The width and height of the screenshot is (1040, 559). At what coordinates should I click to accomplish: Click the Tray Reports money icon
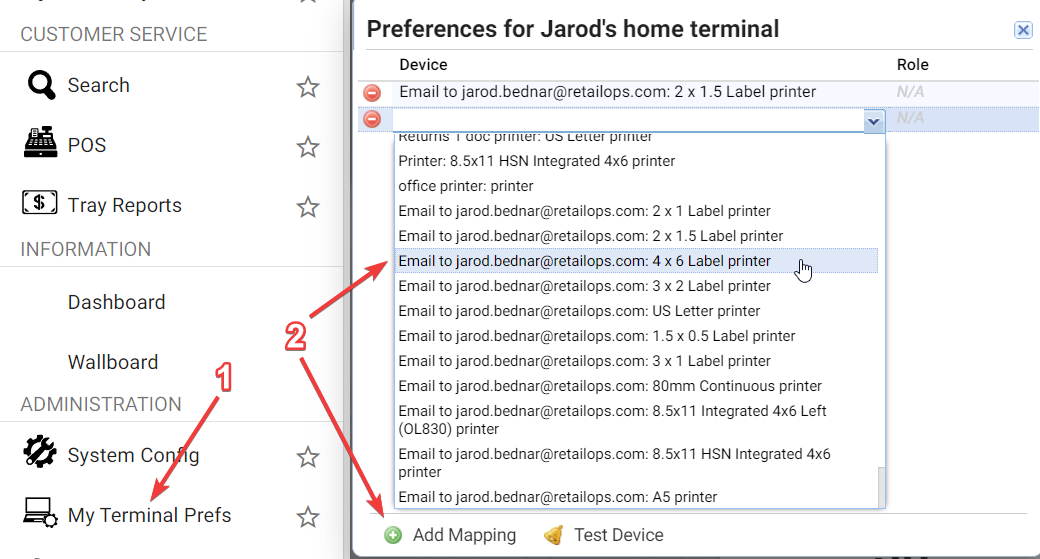(40, 203)
